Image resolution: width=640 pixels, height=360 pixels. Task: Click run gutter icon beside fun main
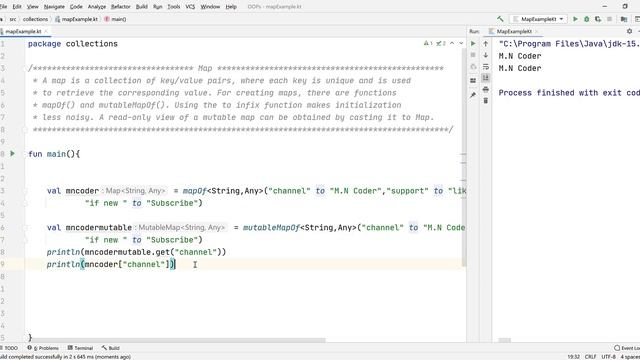click(12, 153)
